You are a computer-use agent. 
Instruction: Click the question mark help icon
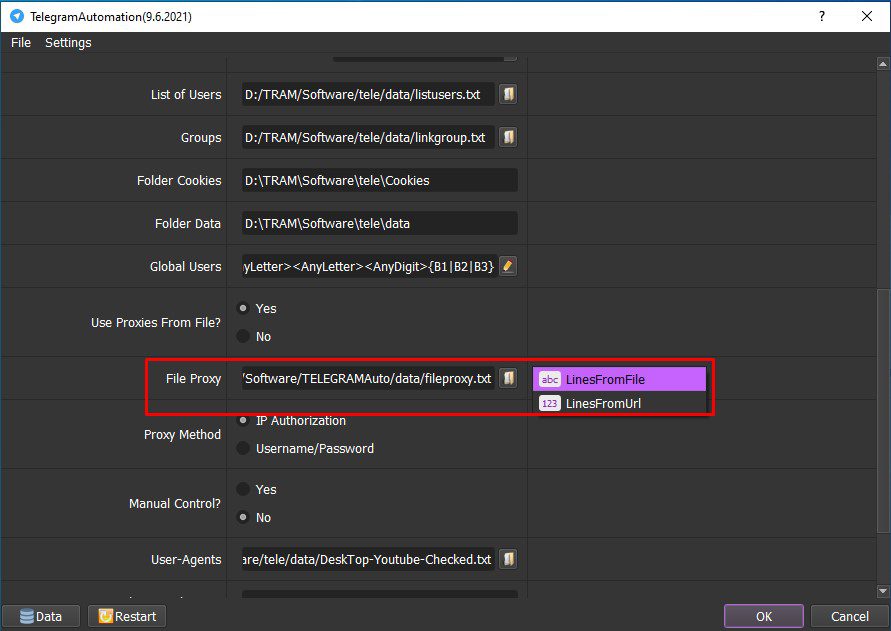[822, 16]
